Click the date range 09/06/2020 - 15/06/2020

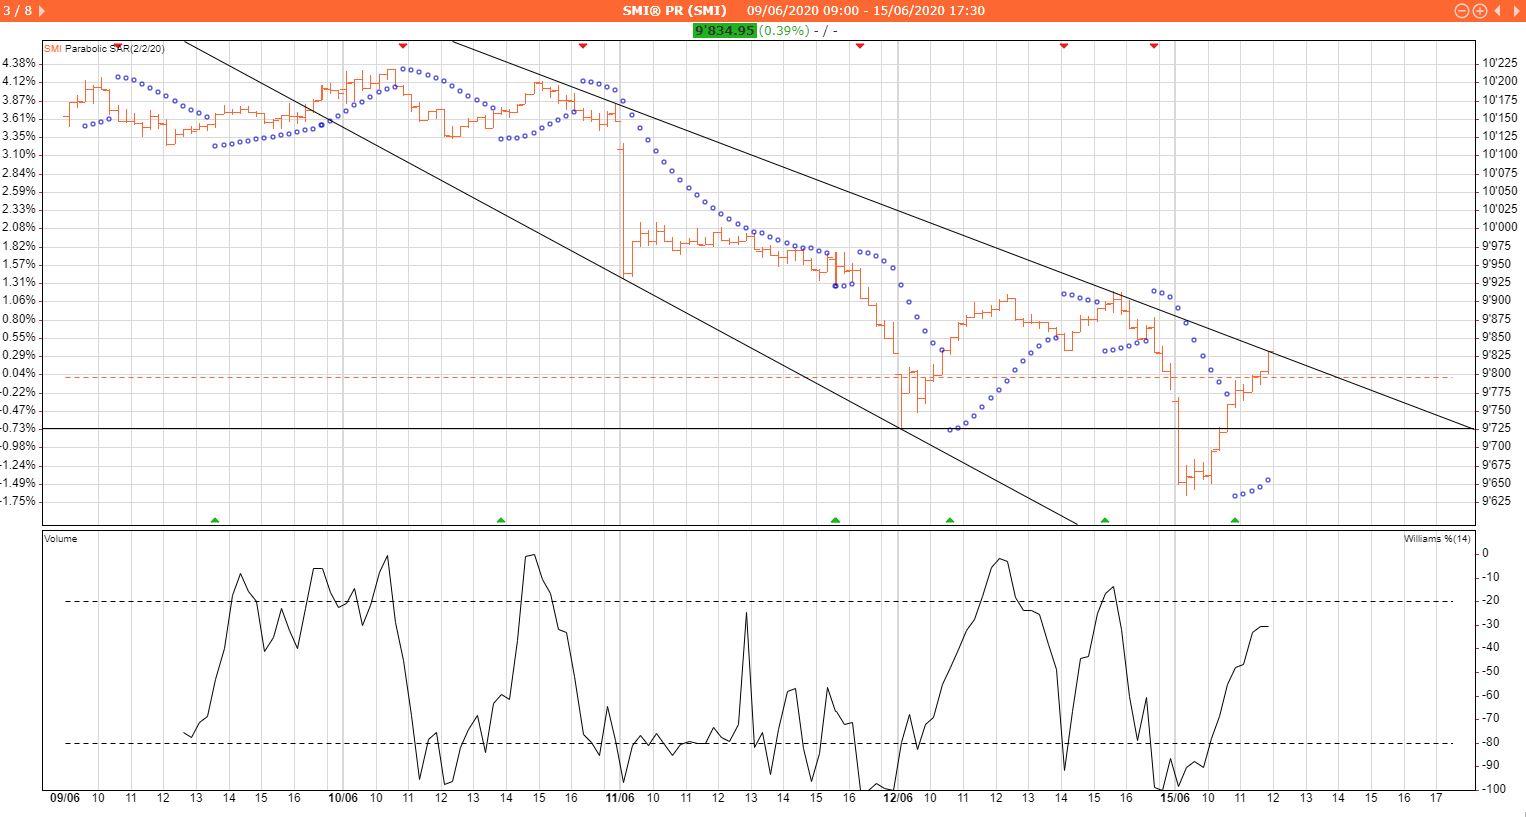865,11
